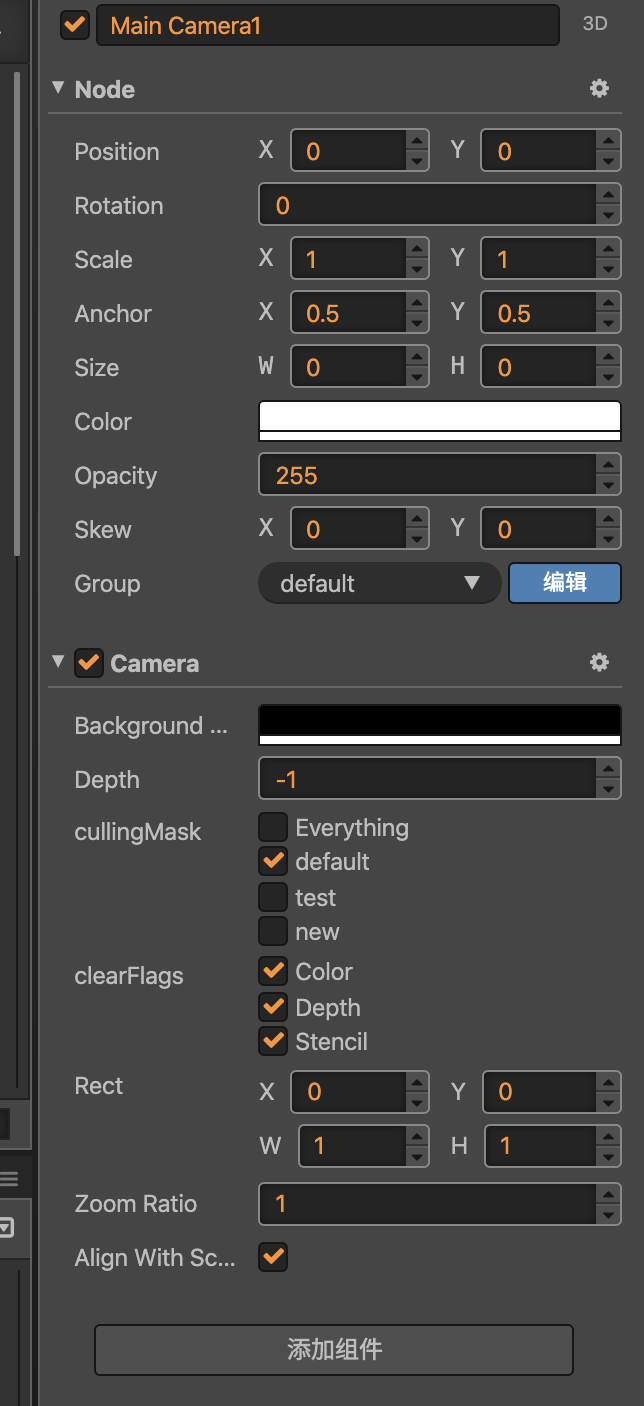Enable Everything in cullingMask

[273, 828]
